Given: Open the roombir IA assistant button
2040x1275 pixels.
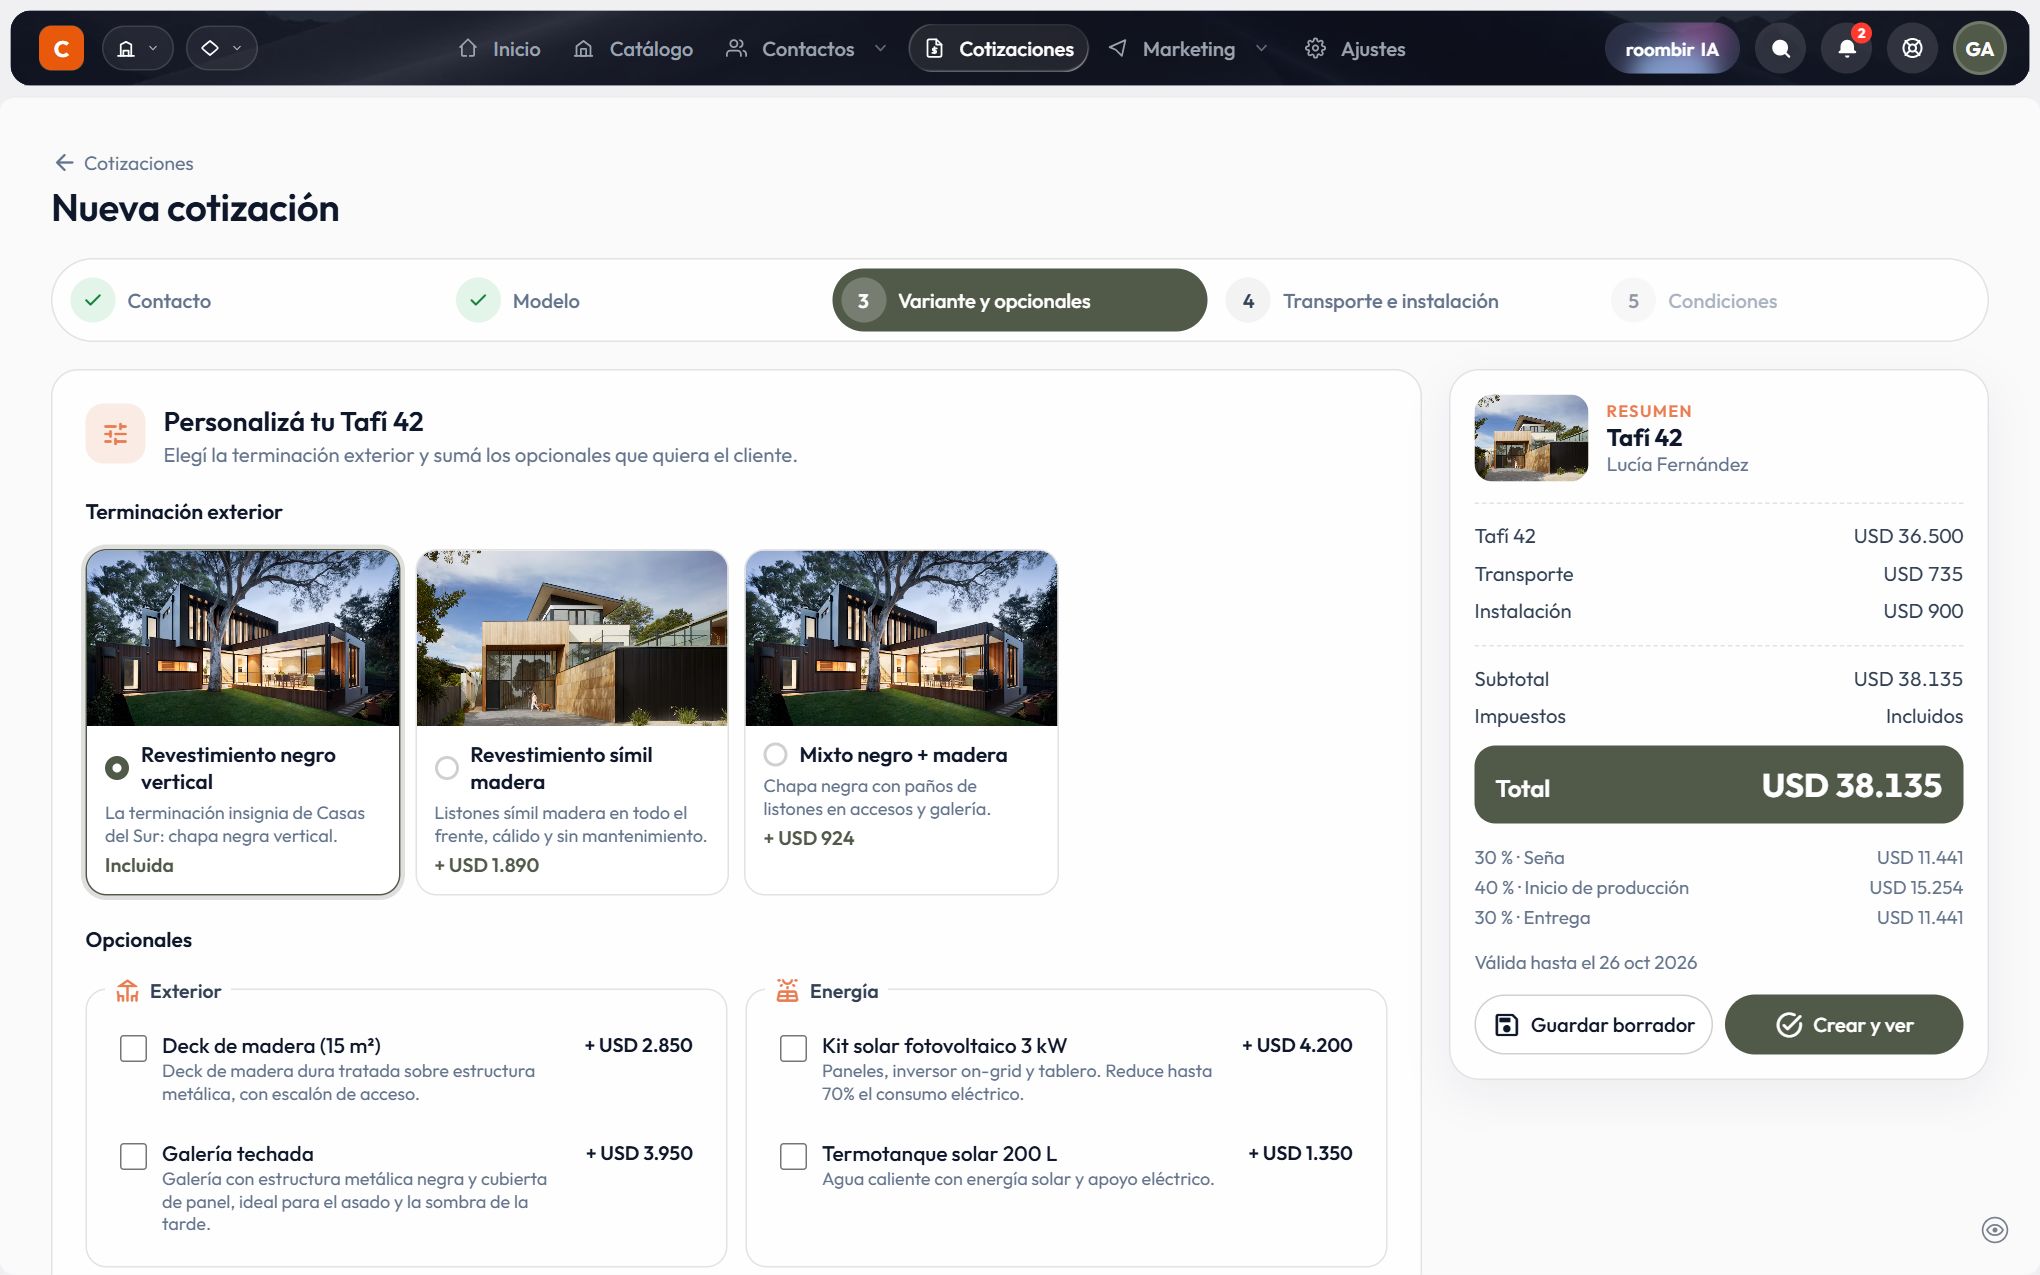Looking at the screenshot, I should coord(1671,48).
